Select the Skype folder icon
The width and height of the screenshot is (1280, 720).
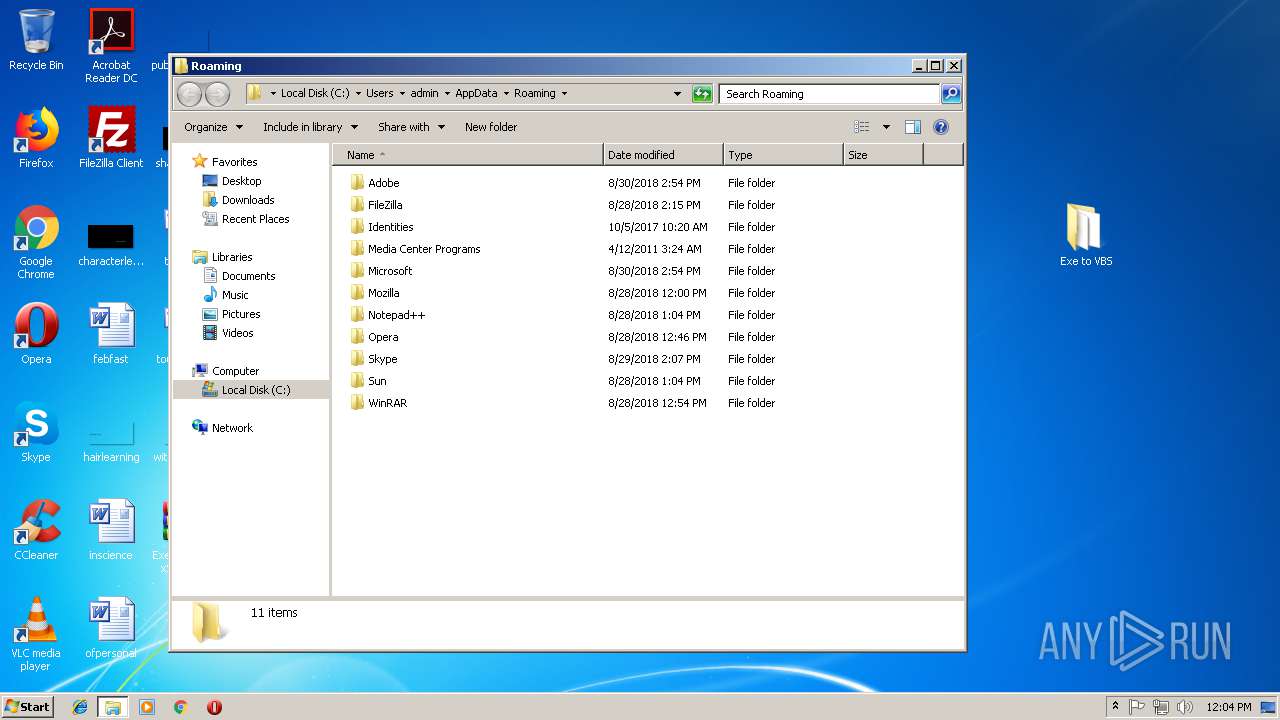[358, 359]
